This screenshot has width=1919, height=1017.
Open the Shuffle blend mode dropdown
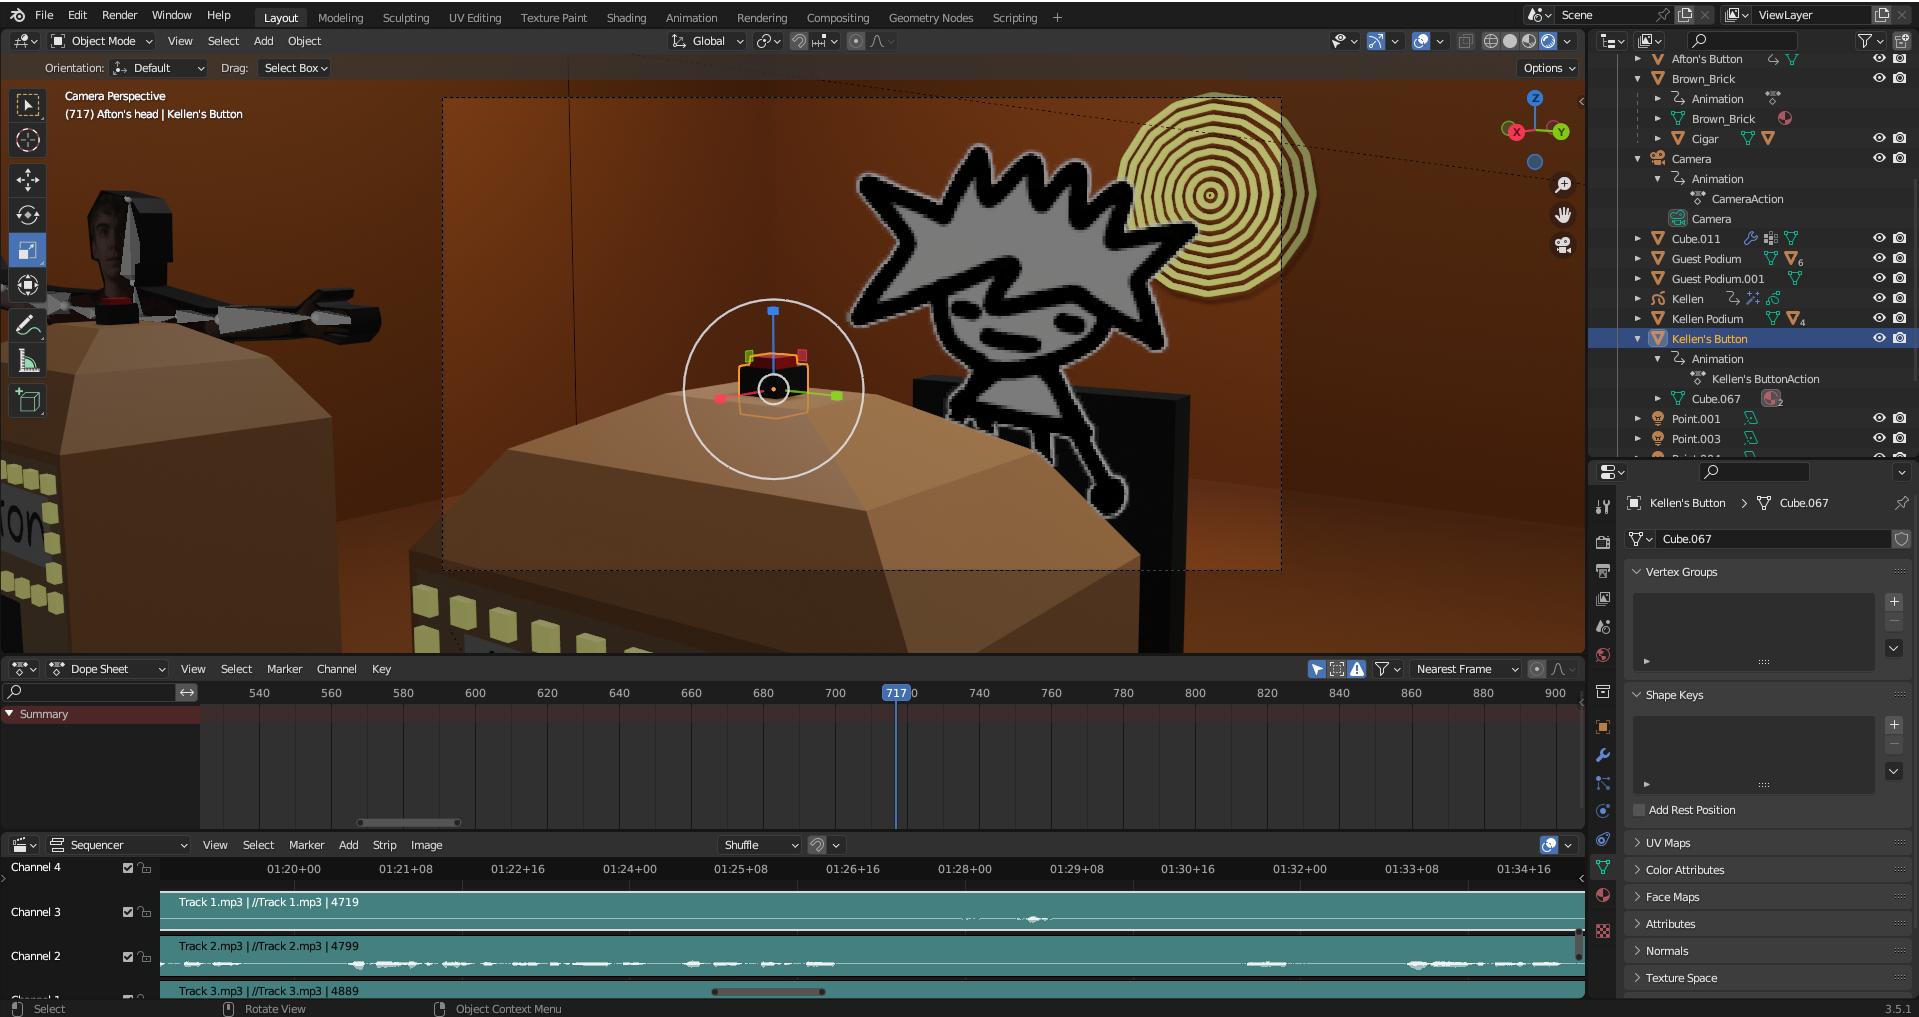point(758,845)
